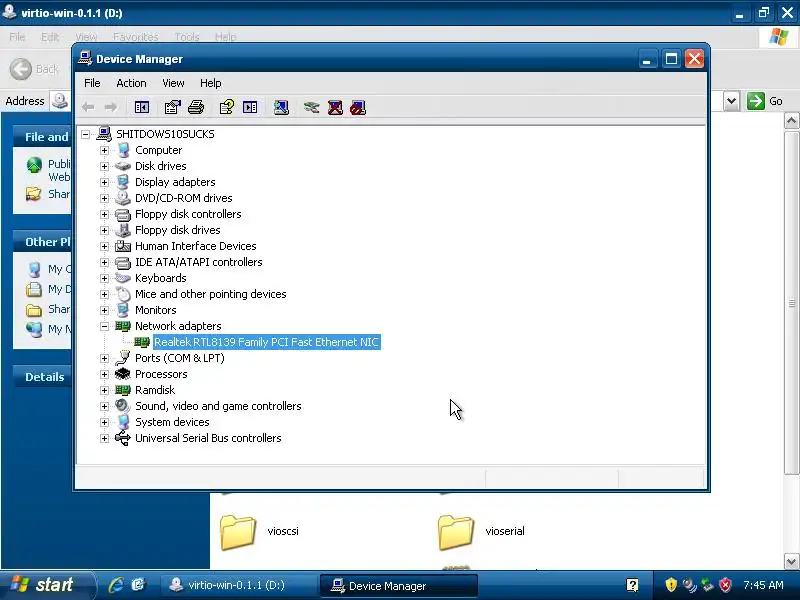Open the Address bar dropdown in Explorer
This screenshot has height=600, width=800.
pyautogui.click(x=731, y=101)
